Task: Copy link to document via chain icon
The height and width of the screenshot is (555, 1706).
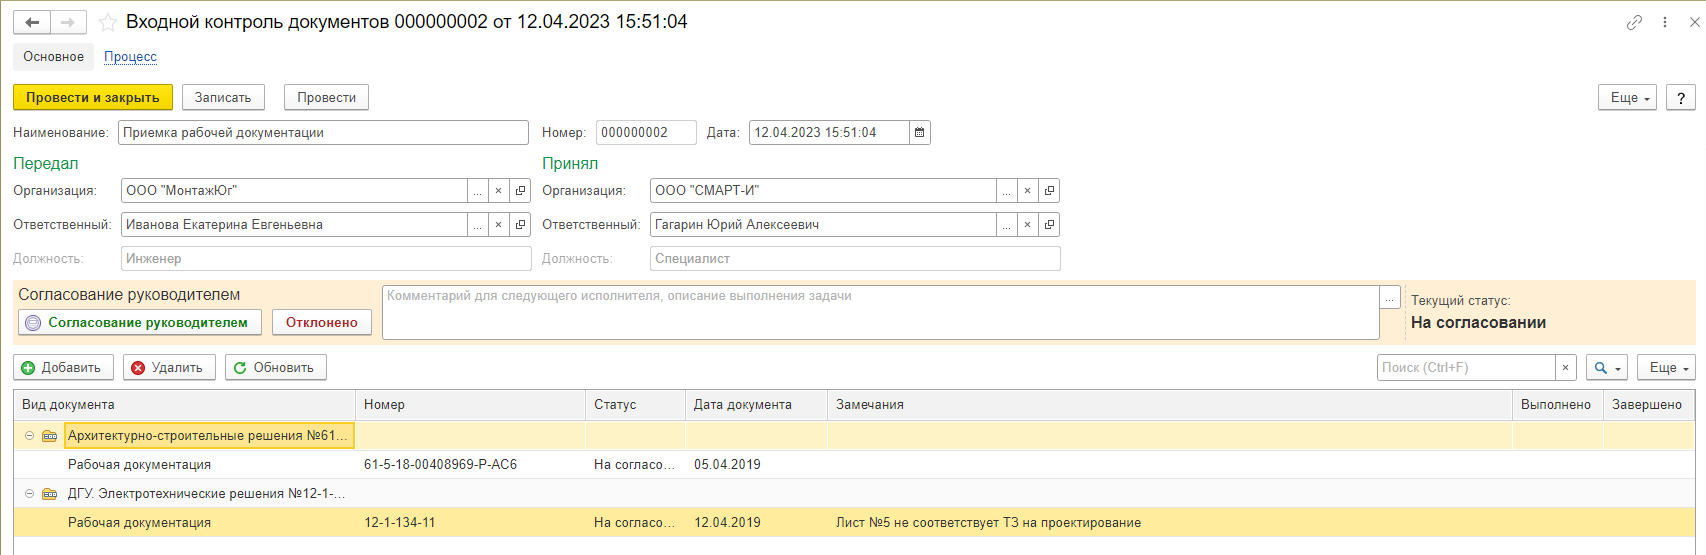Action: click(x=1634, y=22)
